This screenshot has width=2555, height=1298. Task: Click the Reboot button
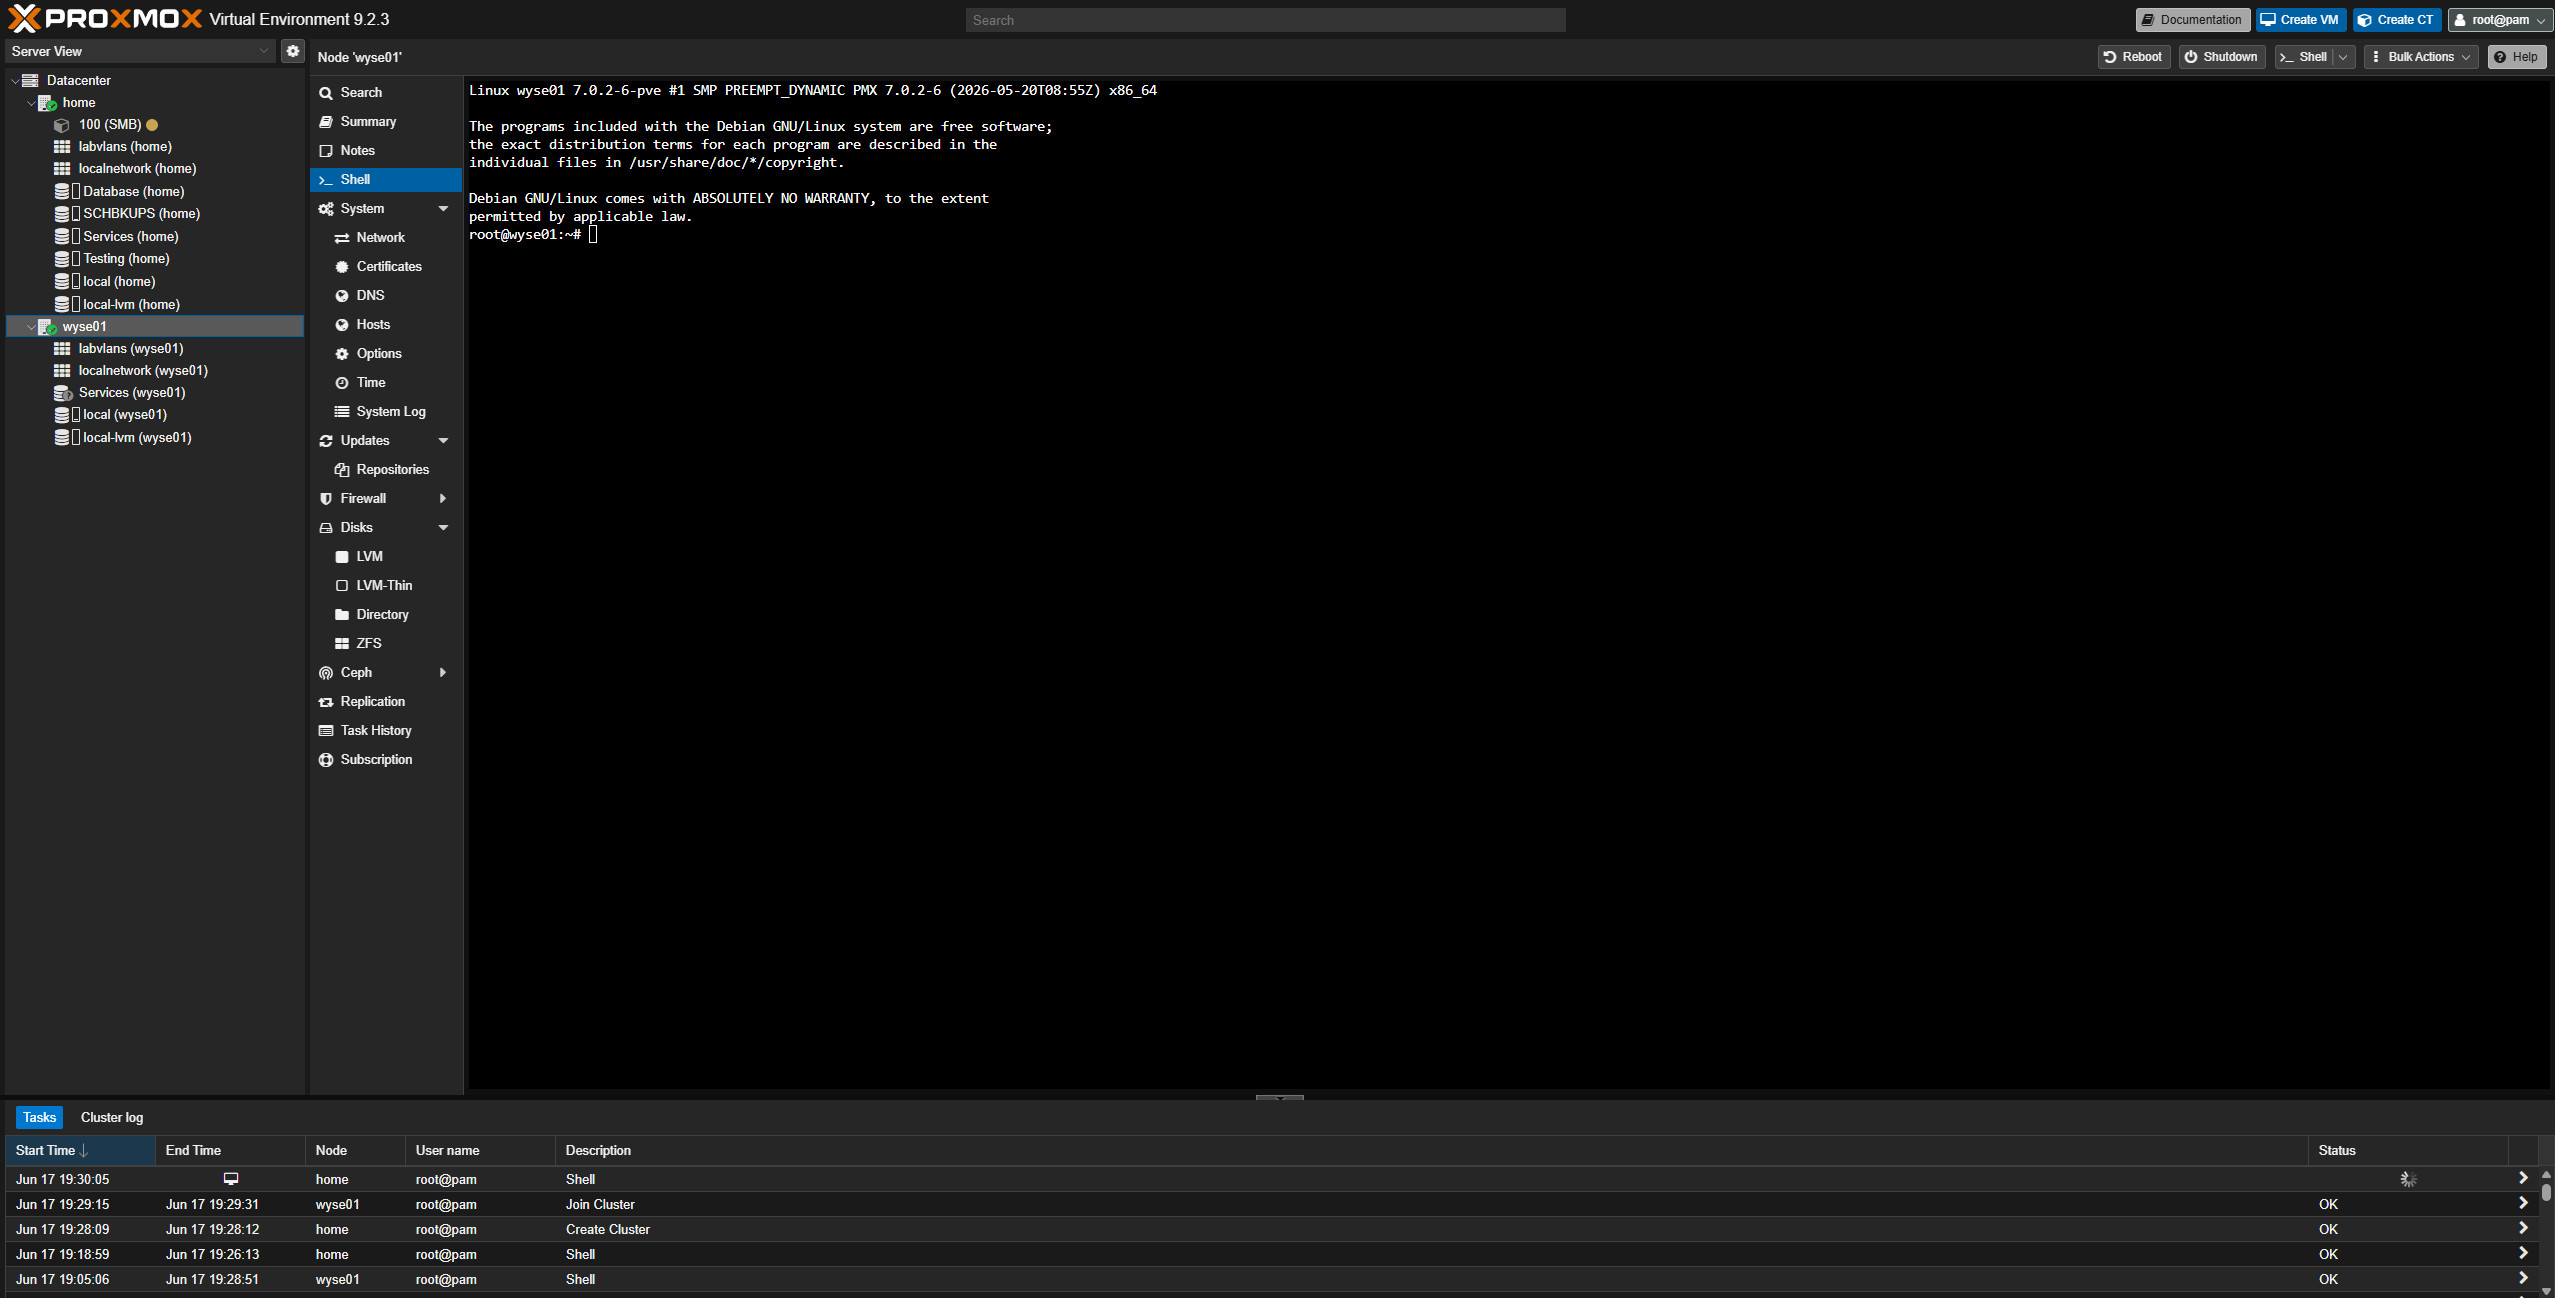click(2133, 57)
